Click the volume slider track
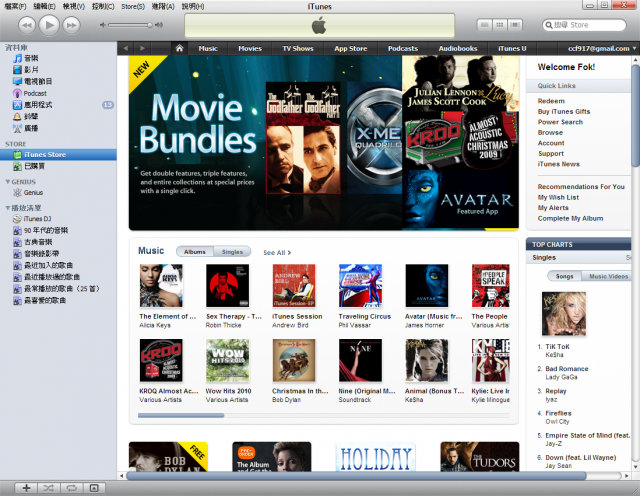This screenshot has height=496, width=641. pos(130,25)
